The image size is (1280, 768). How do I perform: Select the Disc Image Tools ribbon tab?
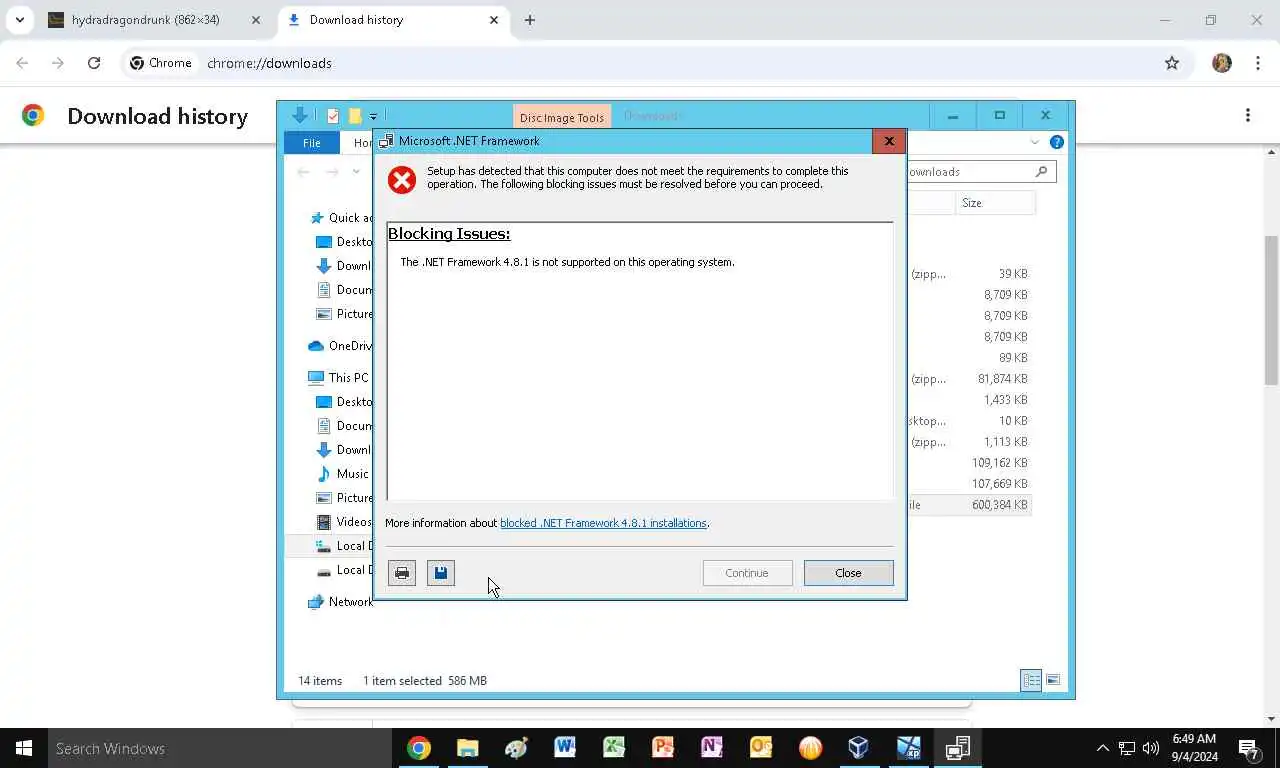(562, 117)
